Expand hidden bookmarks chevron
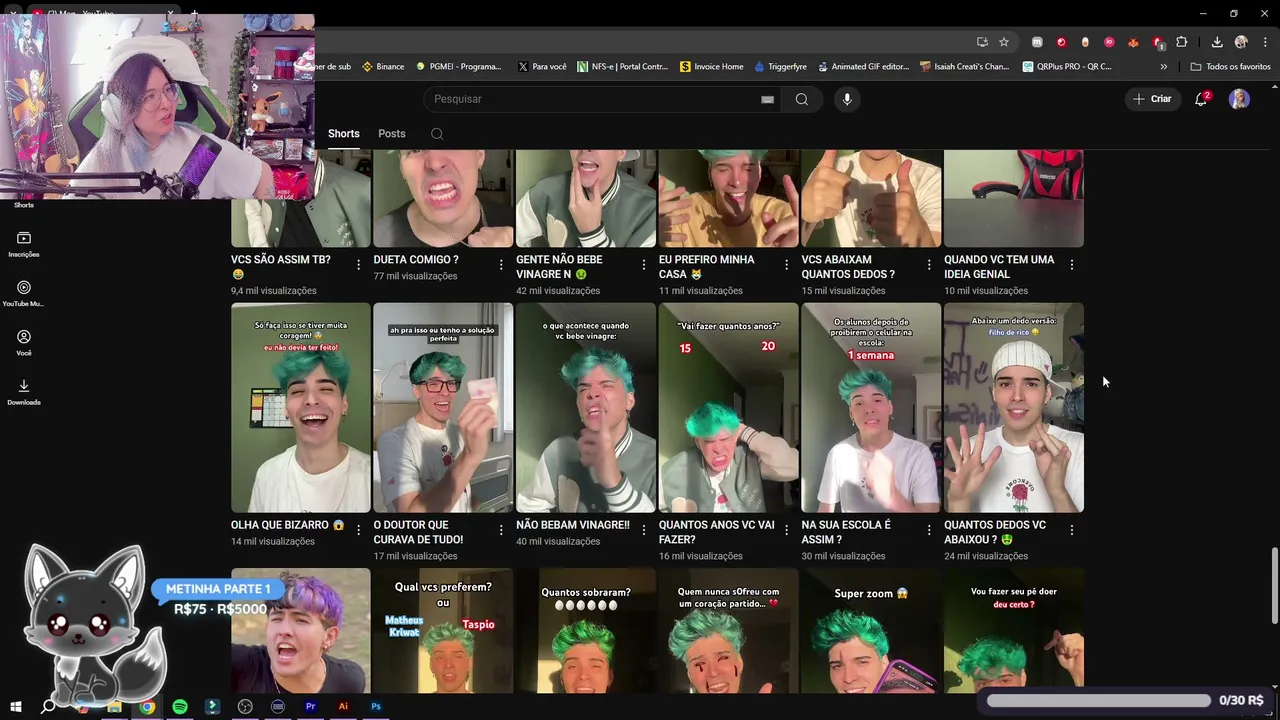Screen dimensions: 1280x720 [x=1163, y=67]
